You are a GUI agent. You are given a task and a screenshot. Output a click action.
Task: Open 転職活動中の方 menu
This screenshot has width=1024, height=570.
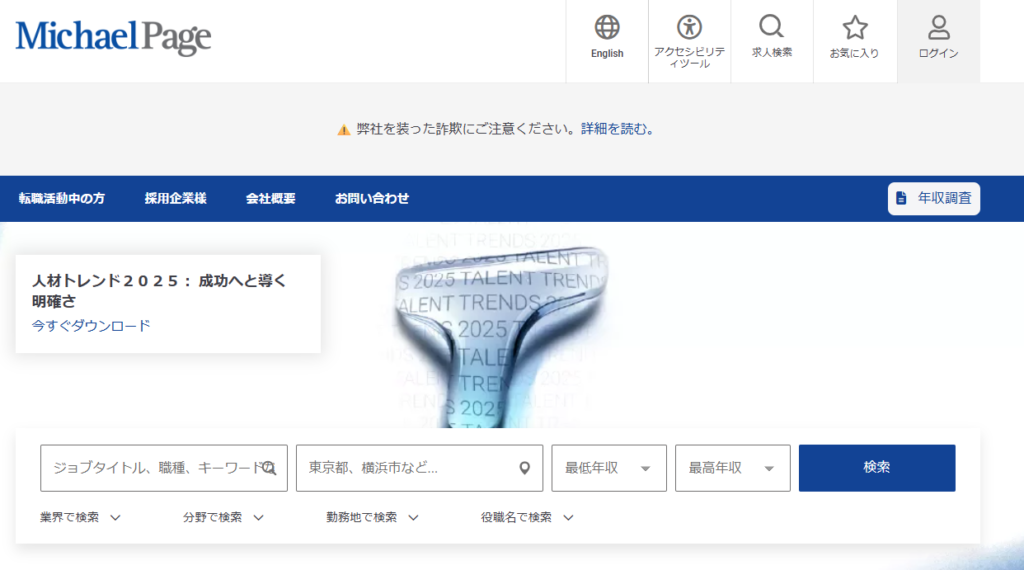(x=62, y=199)
